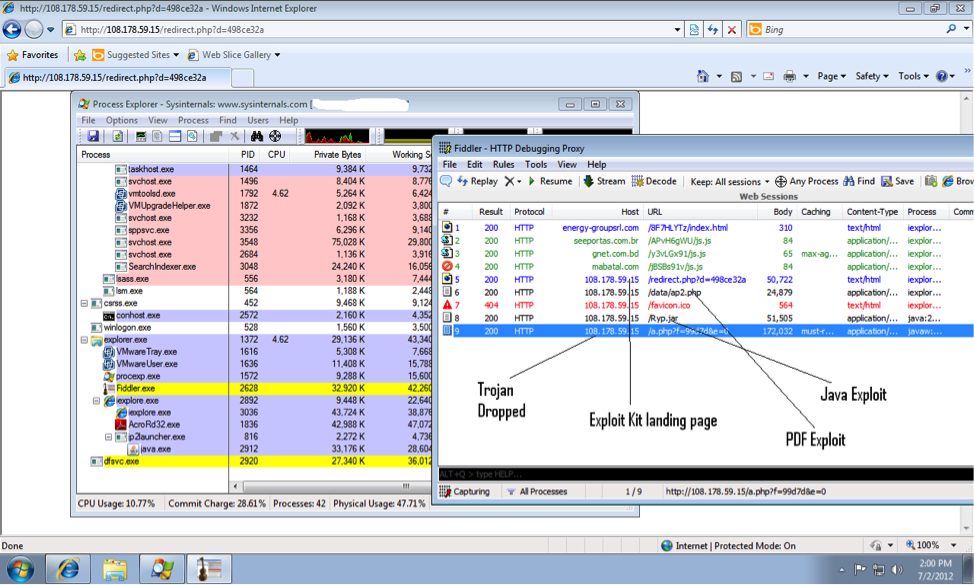Click Any Process target in Fiddler toolbar

[807, 181]
